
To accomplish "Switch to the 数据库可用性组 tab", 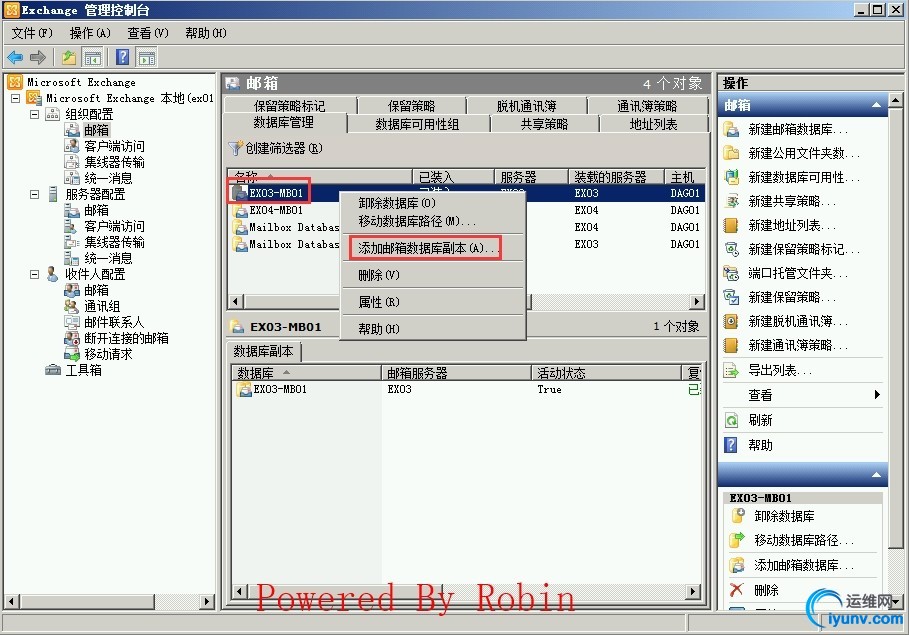I will [417, 124].
